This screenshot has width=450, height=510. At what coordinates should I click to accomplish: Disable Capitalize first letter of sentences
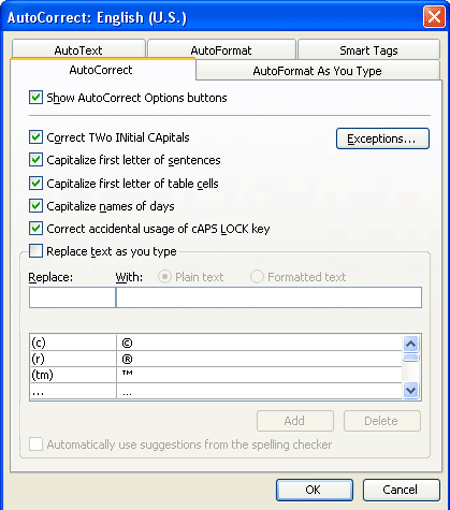coord(36,160)
